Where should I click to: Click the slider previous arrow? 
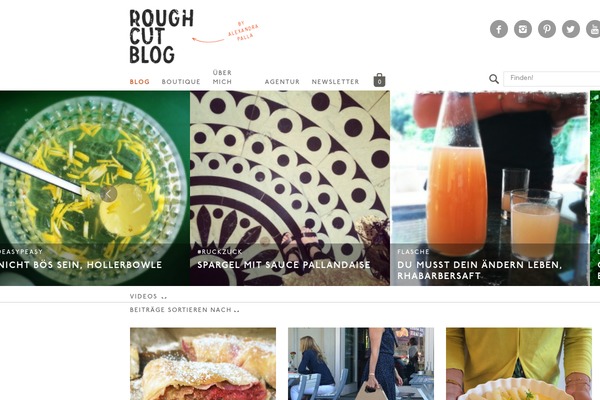pyautogui.click(x=108, y=194)
